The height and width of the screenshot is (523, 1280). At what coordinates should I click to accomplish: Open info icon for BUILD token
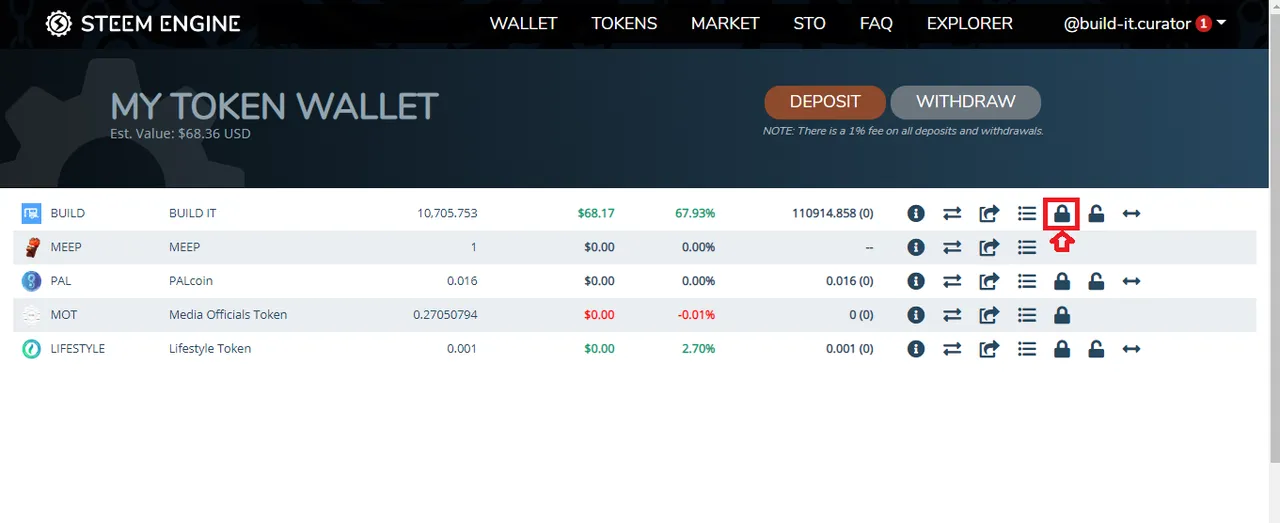pyautogui.click(x=916, y=213)
